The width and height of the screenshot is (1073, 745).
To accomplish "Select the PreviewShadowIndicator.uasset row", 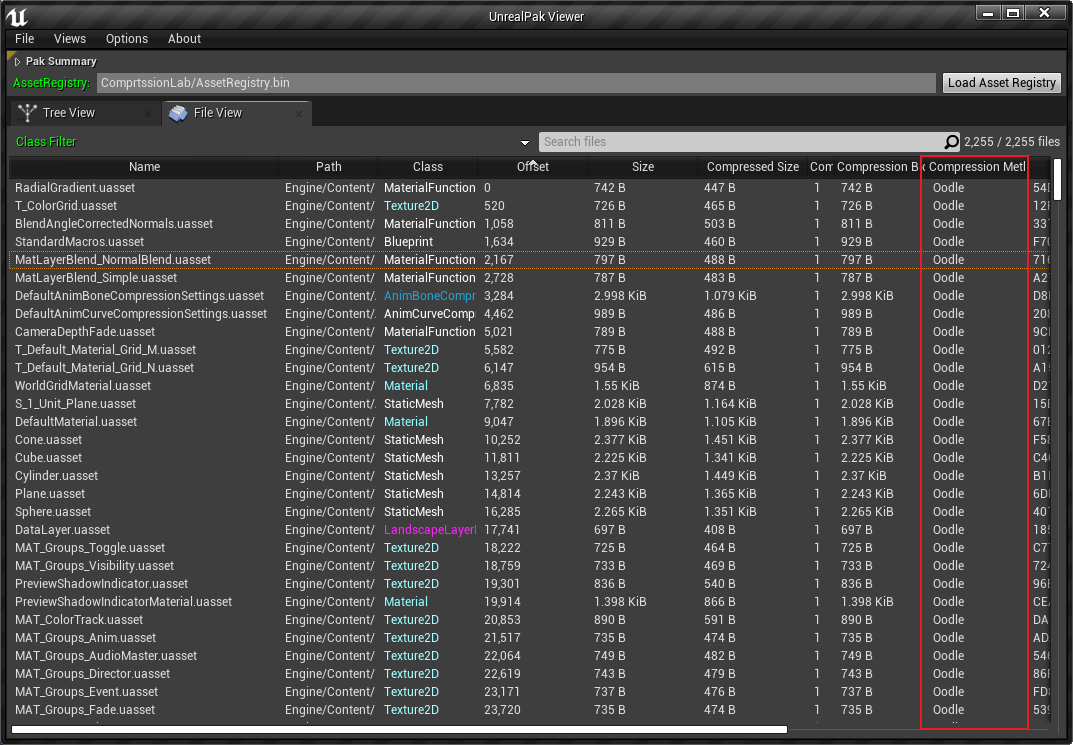I will click(x=530, y=584).
